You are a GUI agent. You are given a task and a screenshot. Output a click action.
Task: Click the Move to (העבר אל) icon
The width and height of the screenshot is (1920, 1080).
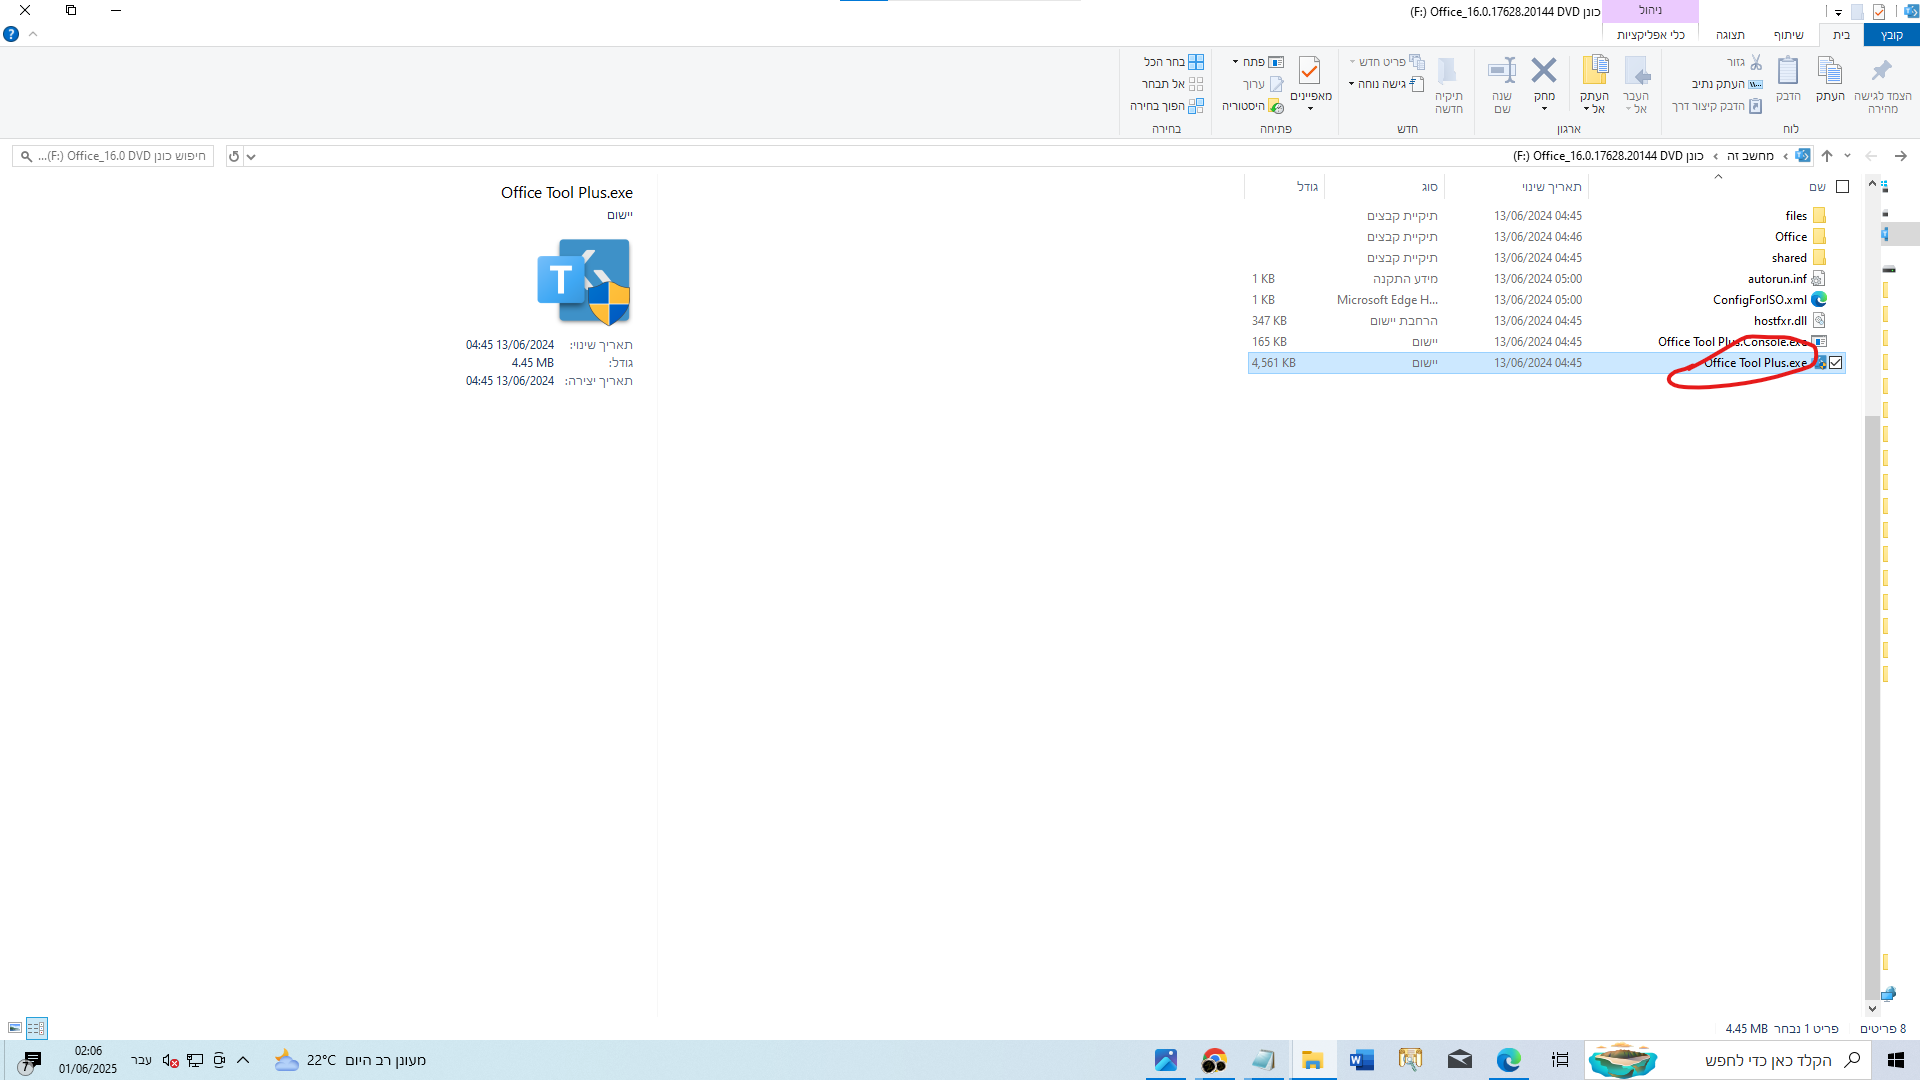[x=1636, y=71]
